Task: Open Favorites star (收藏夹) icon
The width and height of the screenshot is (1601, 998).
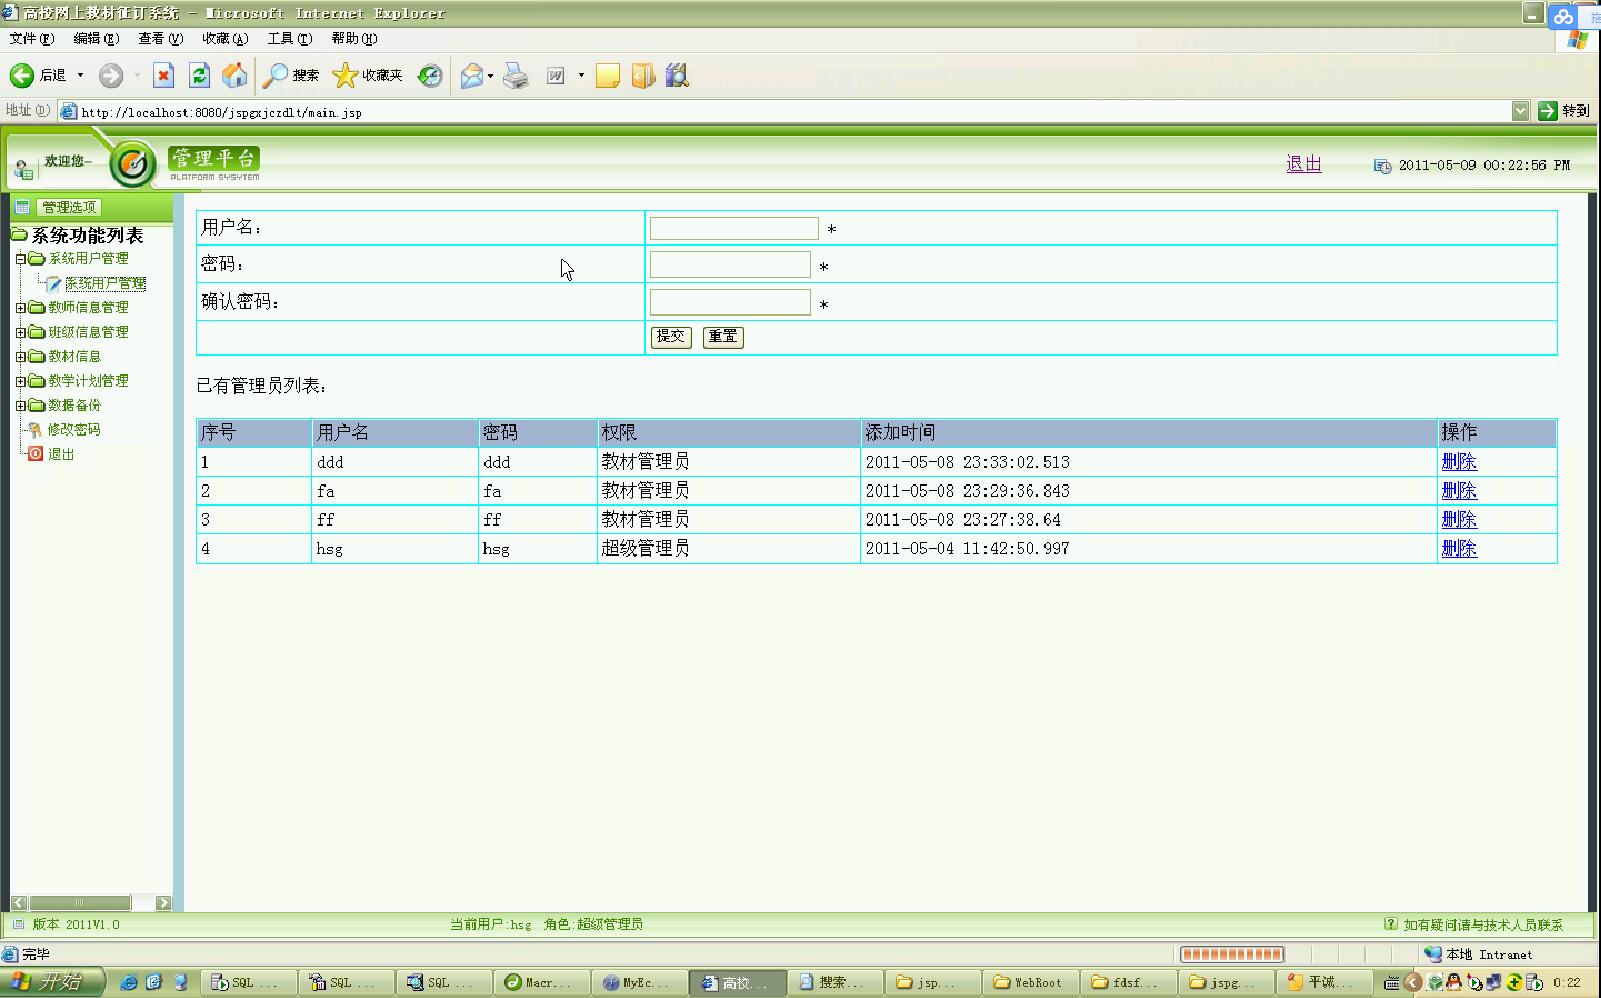Action: (345, 75)
